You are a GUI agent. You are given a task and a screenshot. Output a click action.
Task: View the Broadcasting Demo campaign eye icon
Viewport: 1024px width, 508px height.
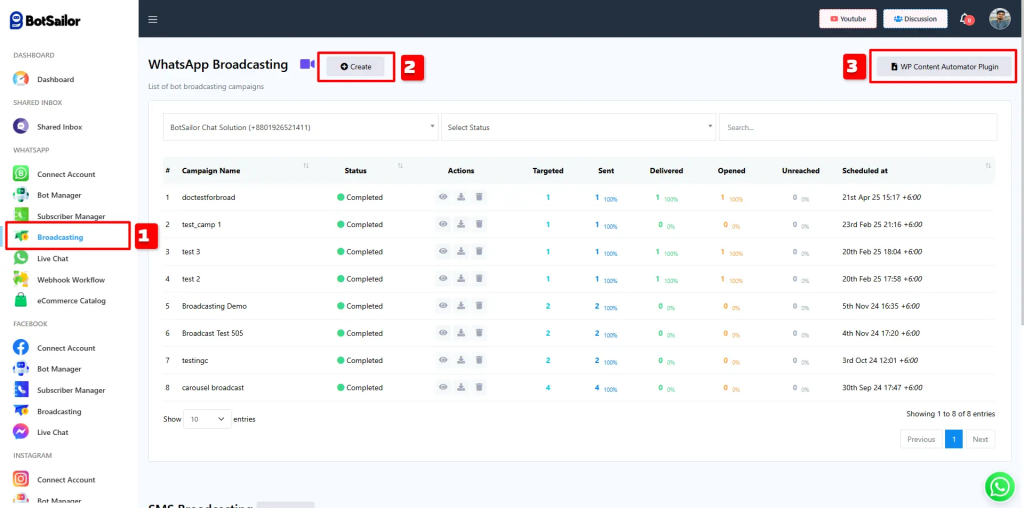443,306
